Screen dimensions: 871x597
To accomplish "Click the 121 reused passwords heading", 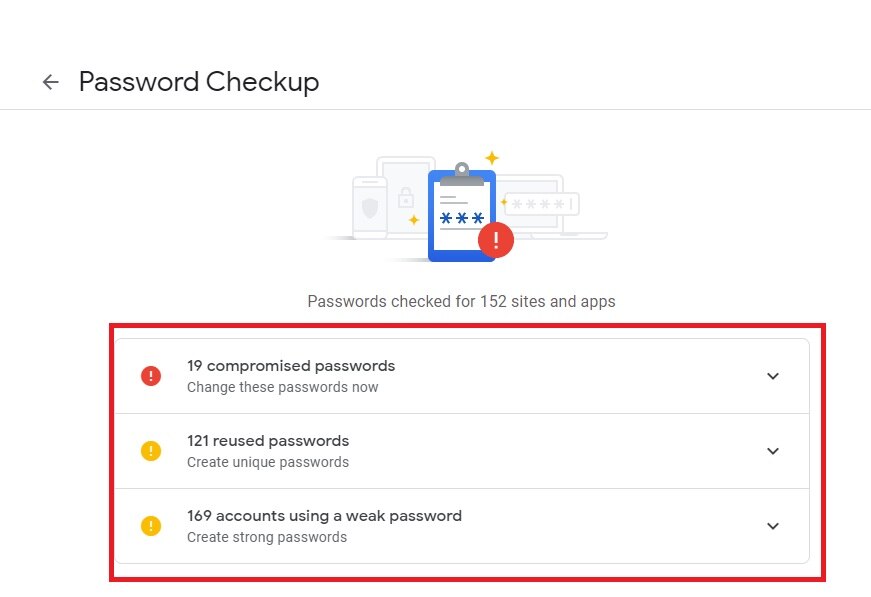I will tap(268, 440).
